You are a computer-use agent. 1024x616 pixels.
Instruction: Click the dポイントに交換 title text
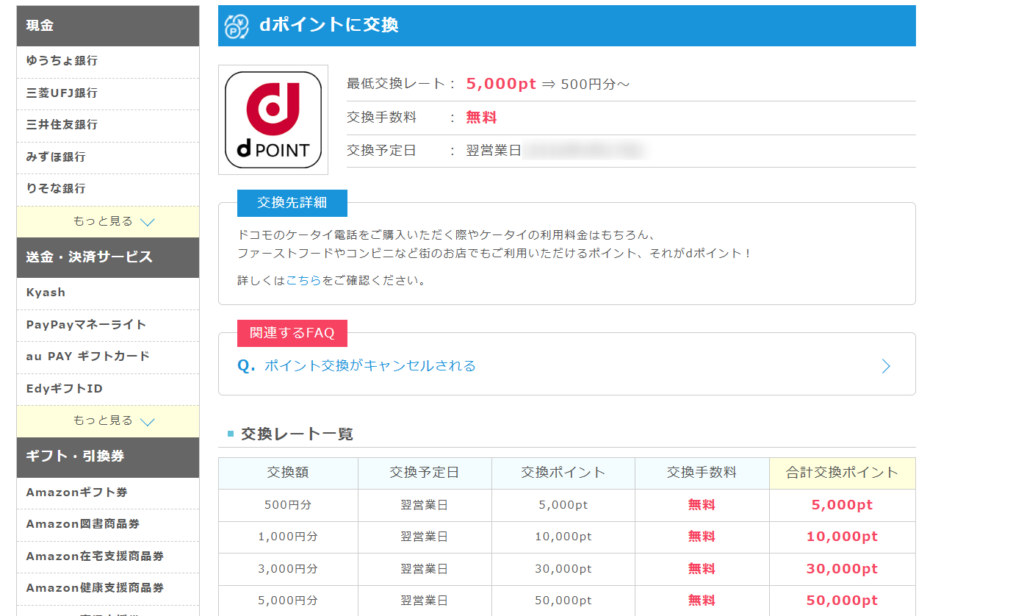(328, 25)
